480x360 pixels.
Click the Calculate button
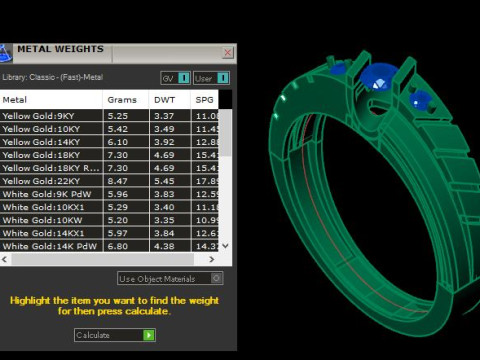tap(115, 335)
